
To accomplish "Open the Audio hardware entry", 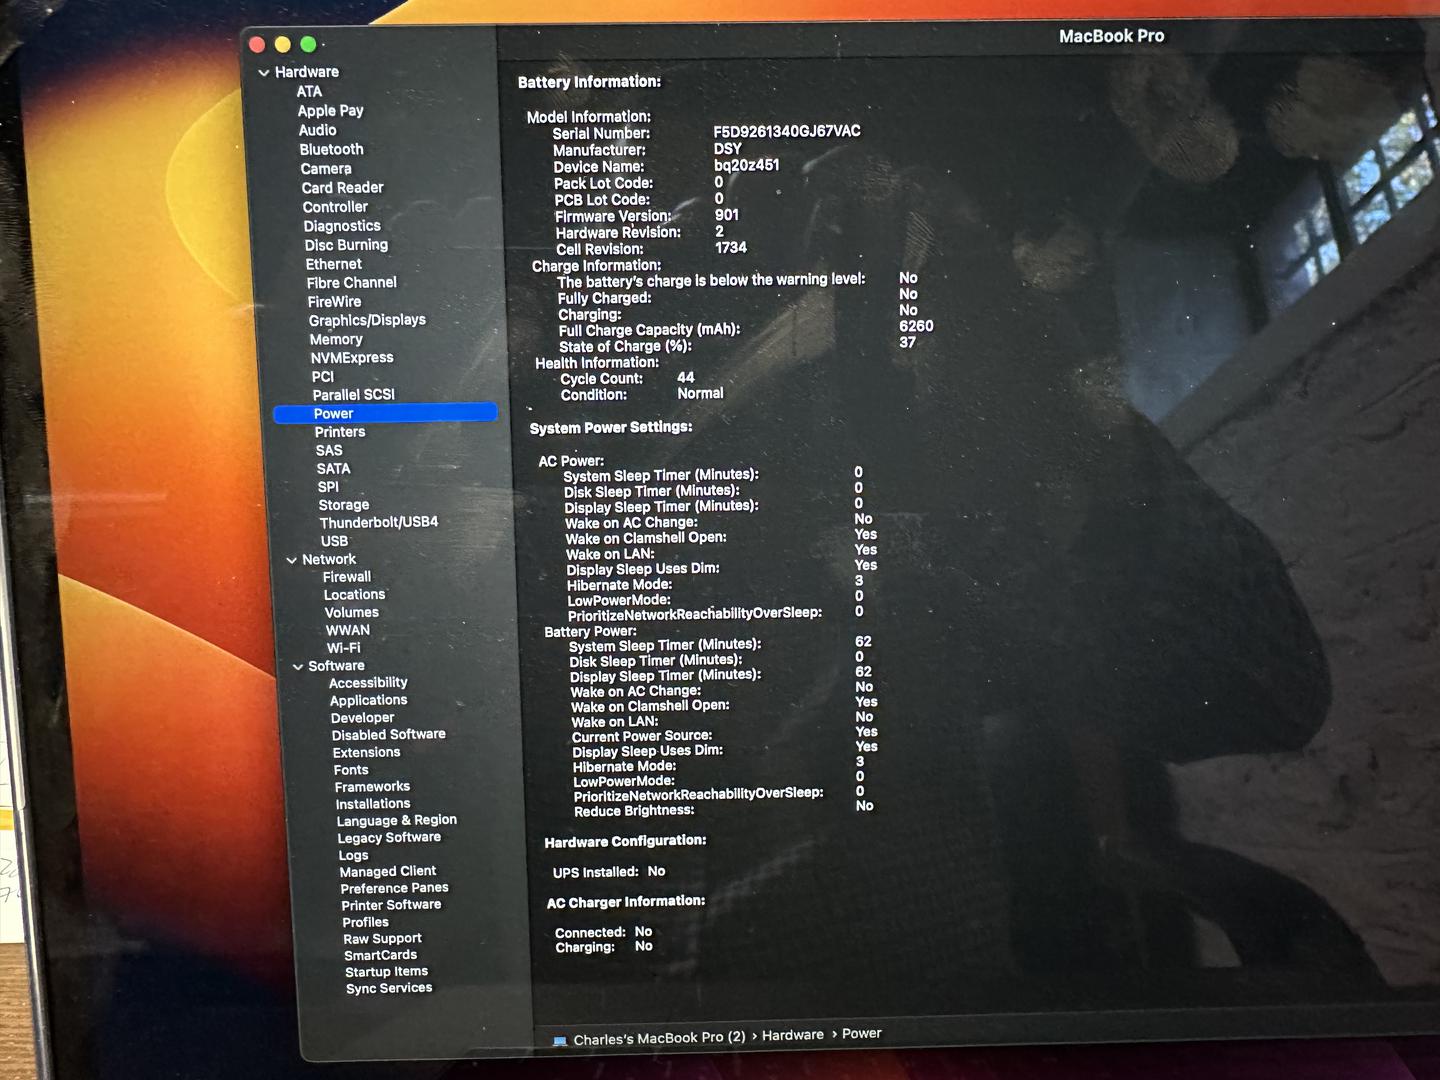I will (x=317, y=130).
